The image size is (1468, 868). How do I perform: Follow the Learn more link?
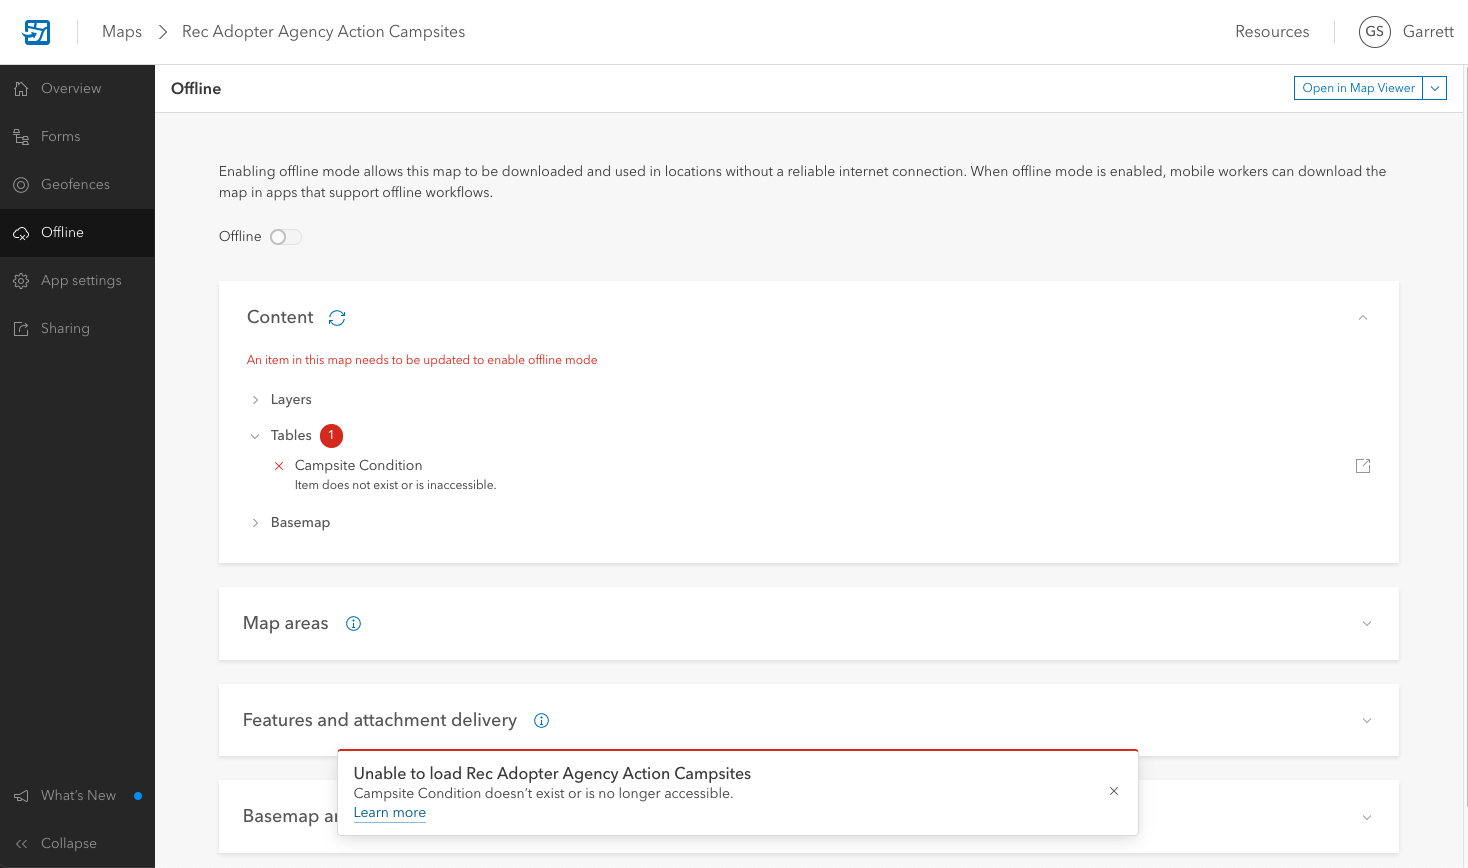tap(390, 813)
